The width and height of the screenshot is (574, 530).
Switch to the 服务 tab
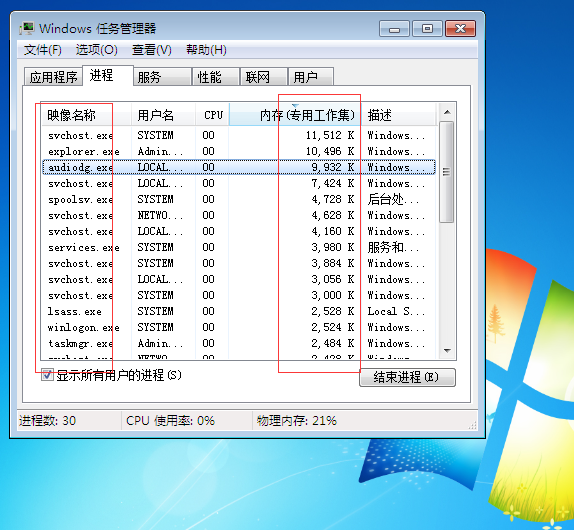(x=163, y=77)
